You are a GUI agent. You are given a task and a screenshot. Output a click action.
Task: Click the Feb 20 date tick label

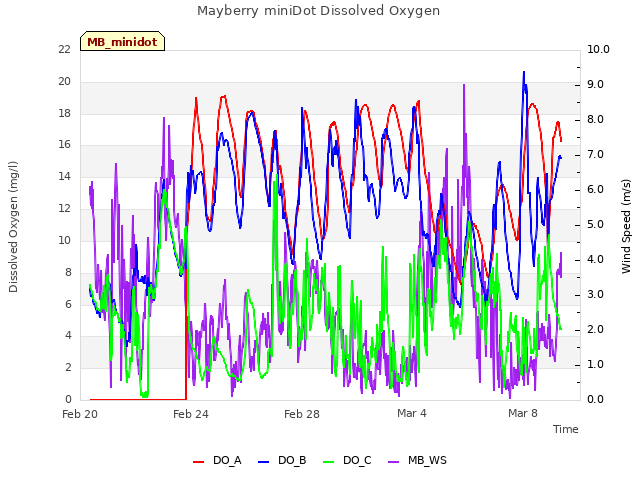coord(80,414)
